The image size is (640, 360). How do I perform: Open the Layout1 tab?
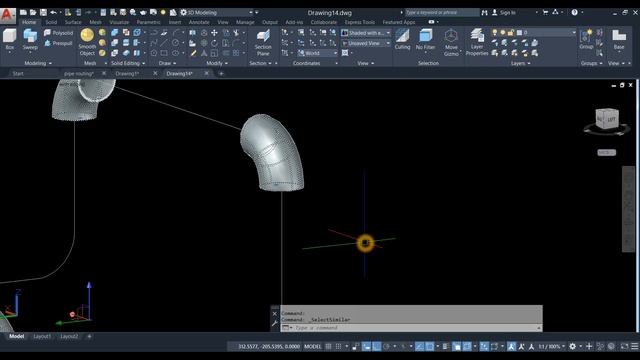(42, 336)
